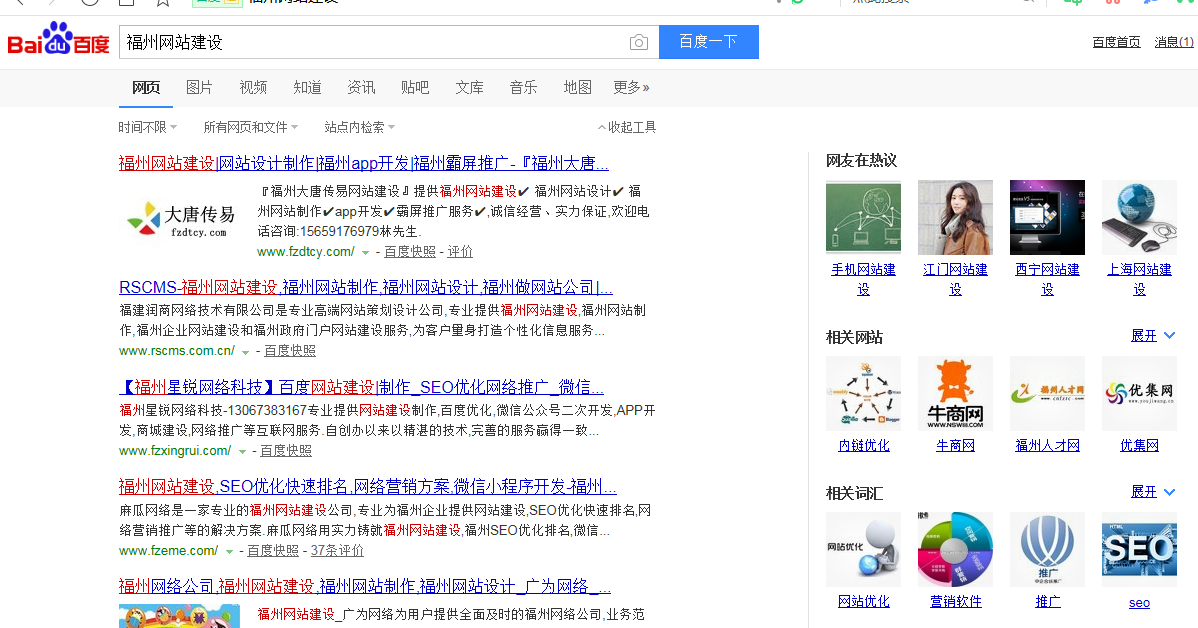Switch to 地图 tab
The image size is (1198, 628).
pyautogui.click(x=578, y=87)
